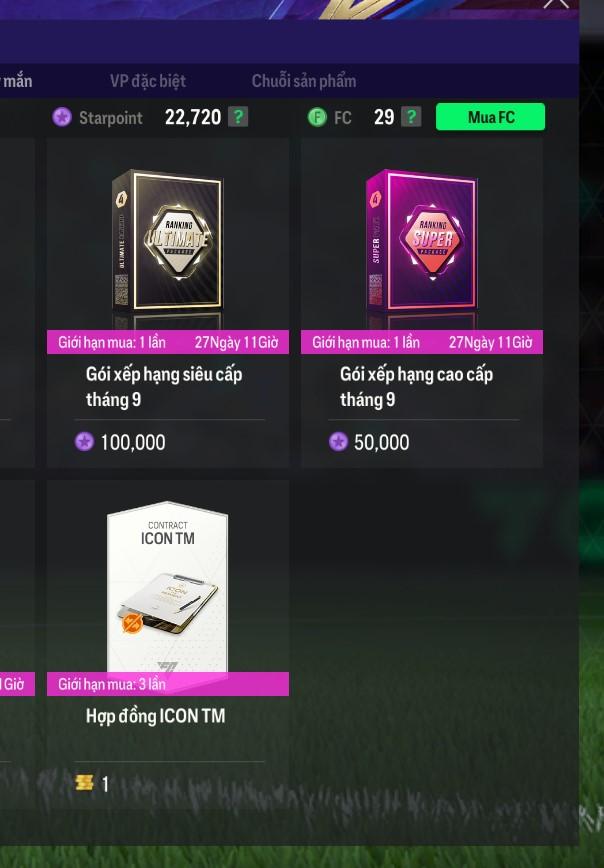Click the Contract ICON TM card image

tap(168, 587)
